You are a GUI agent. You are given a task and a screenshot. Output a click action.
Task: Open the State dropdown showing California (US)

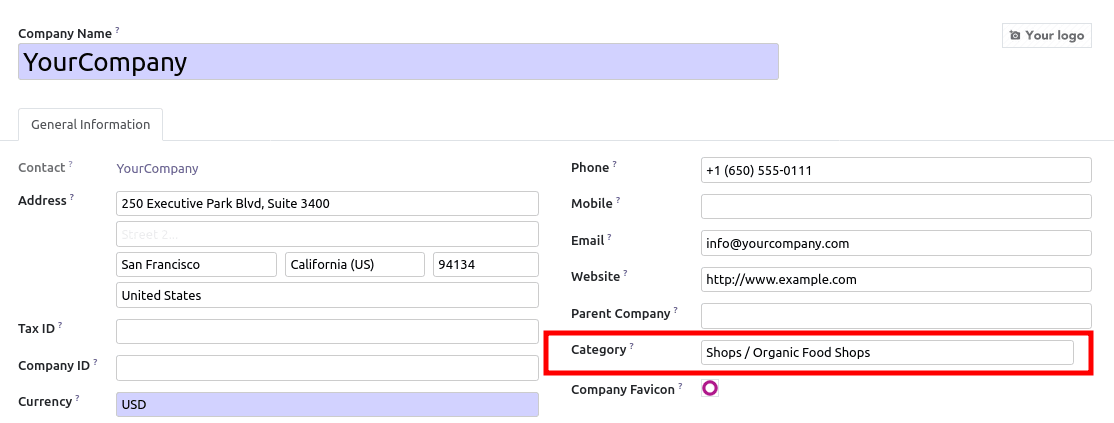(355, 264)
